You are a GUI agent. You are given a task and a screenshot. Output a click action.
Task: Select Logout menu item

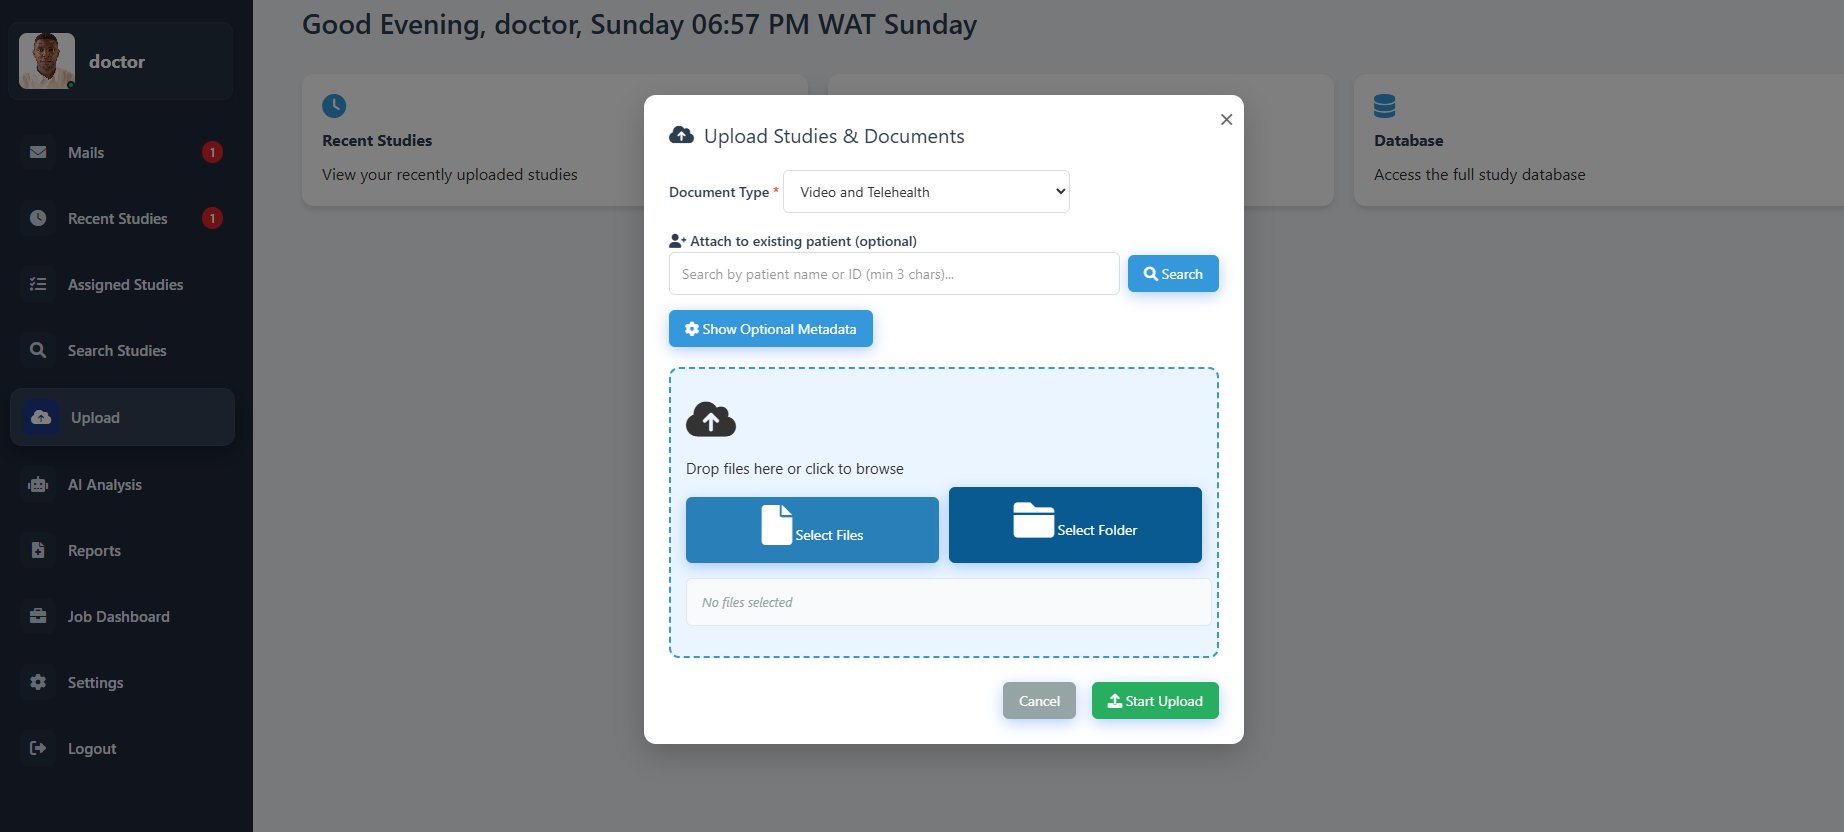click(x=122, y=748)
